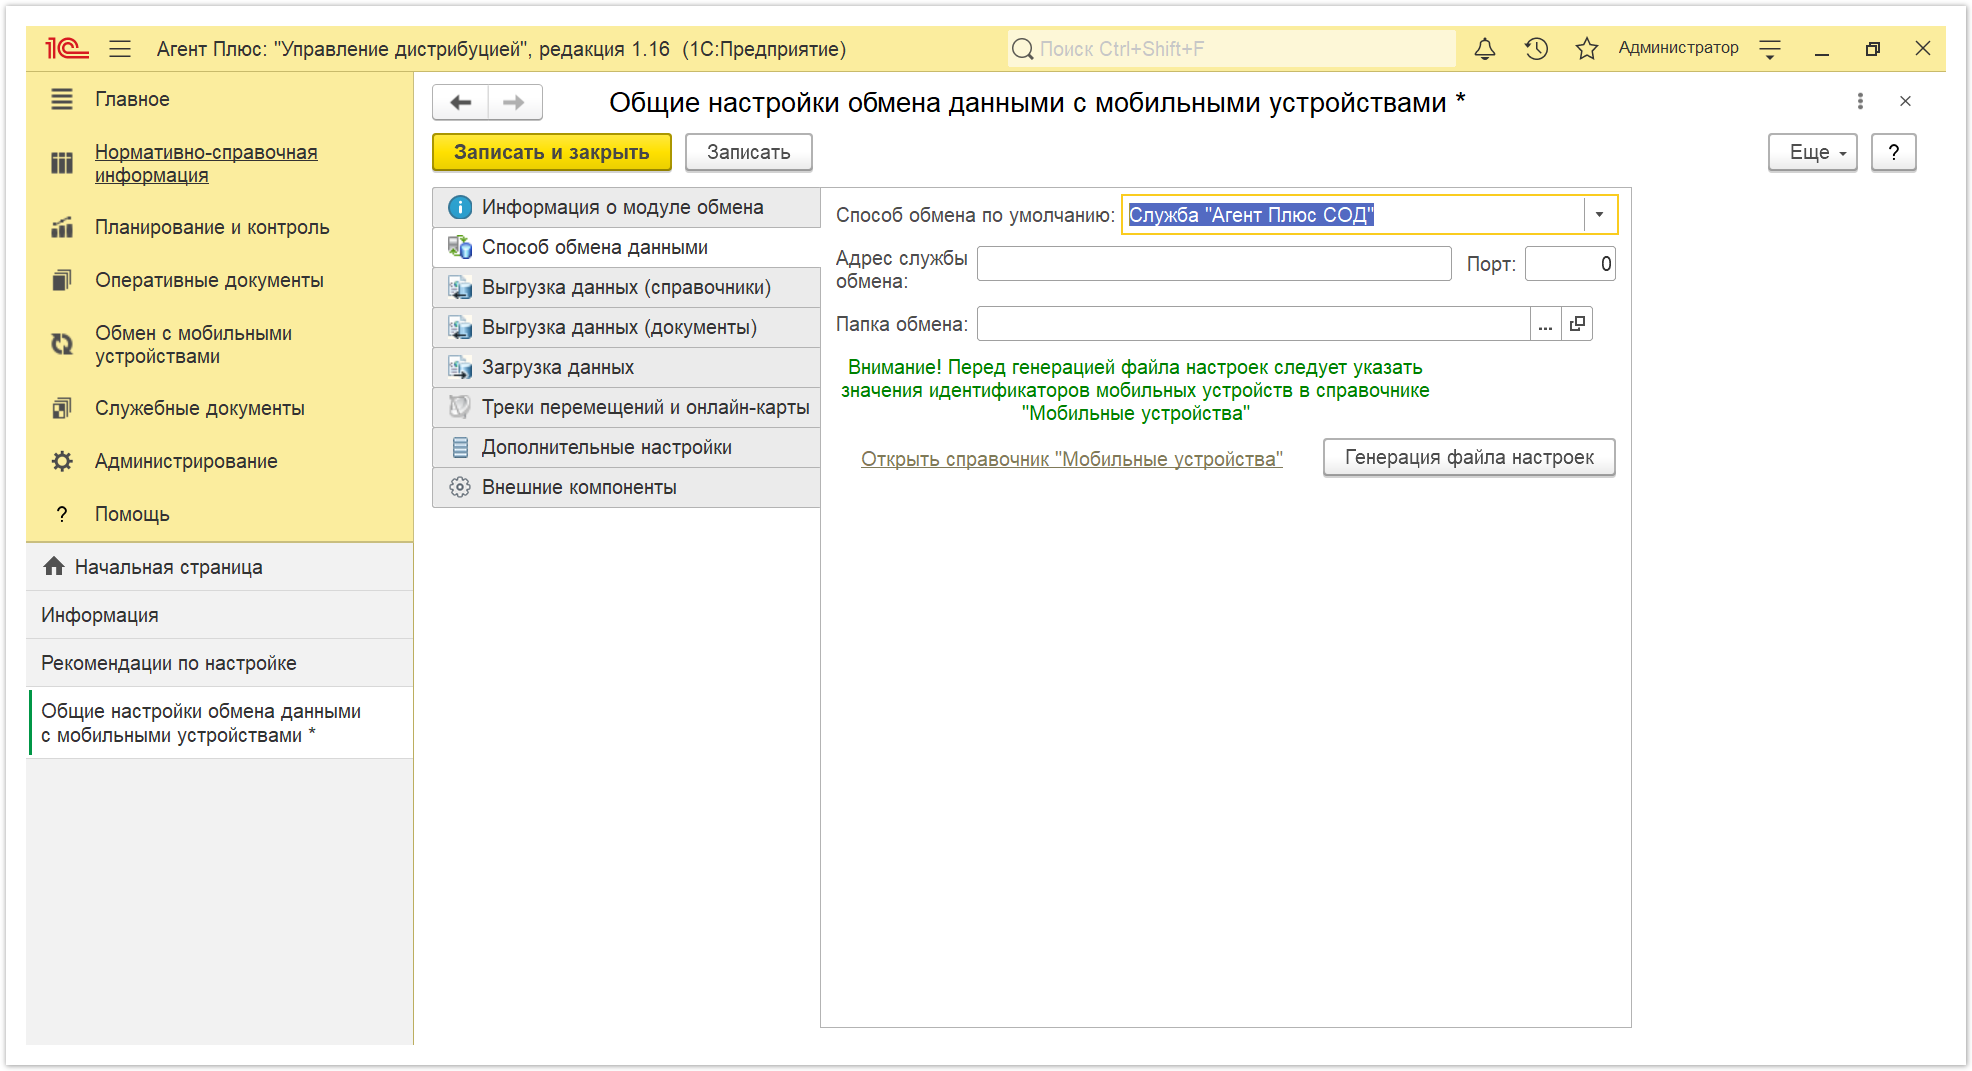Open Планирование и контроль section

(x=212, y=227)
